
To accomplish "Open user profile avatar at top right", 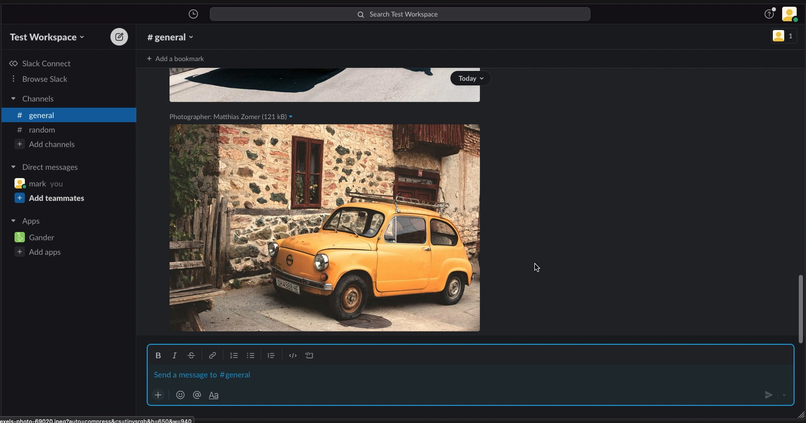I will tap(789, 14).
